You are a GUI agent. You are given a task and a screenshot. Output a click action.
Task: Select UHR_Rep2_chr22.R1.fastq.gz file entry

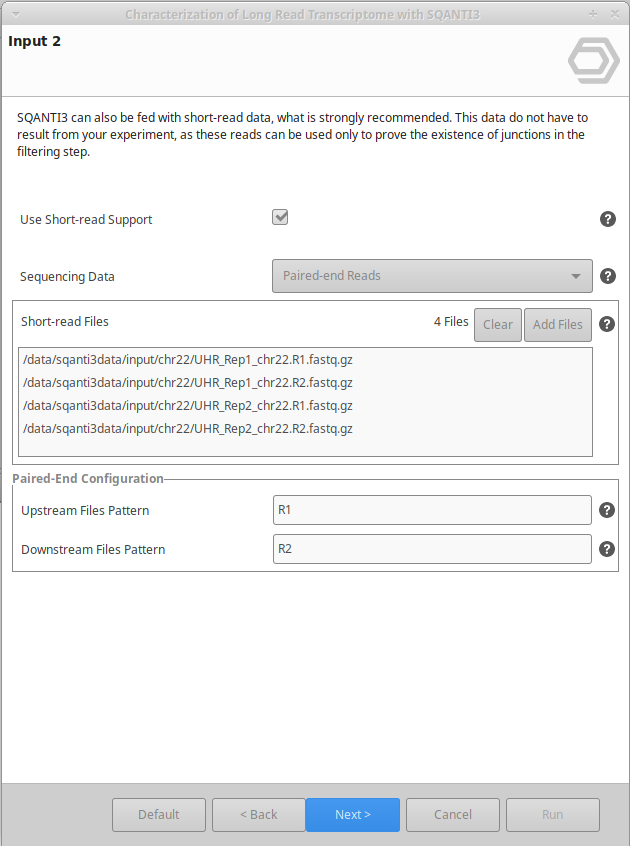(187, 406)
